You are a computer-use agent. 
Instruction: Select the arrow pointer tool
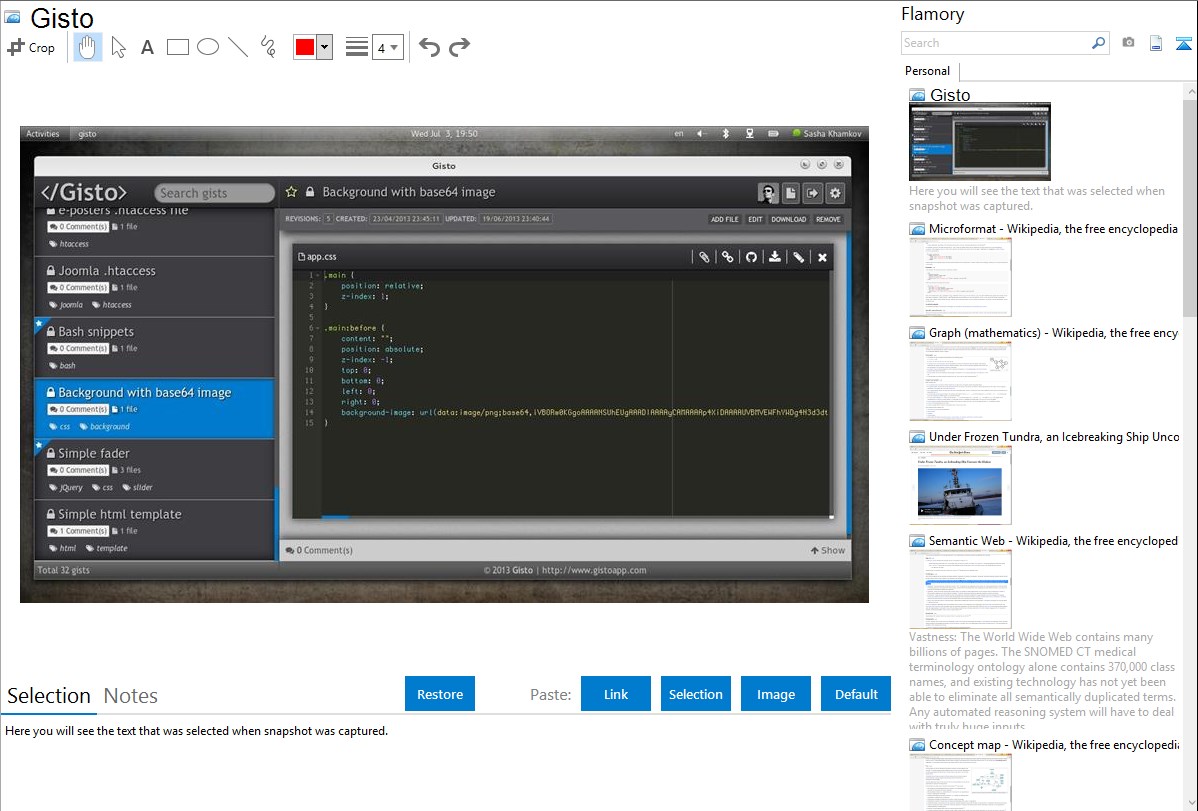coord(118,47)
